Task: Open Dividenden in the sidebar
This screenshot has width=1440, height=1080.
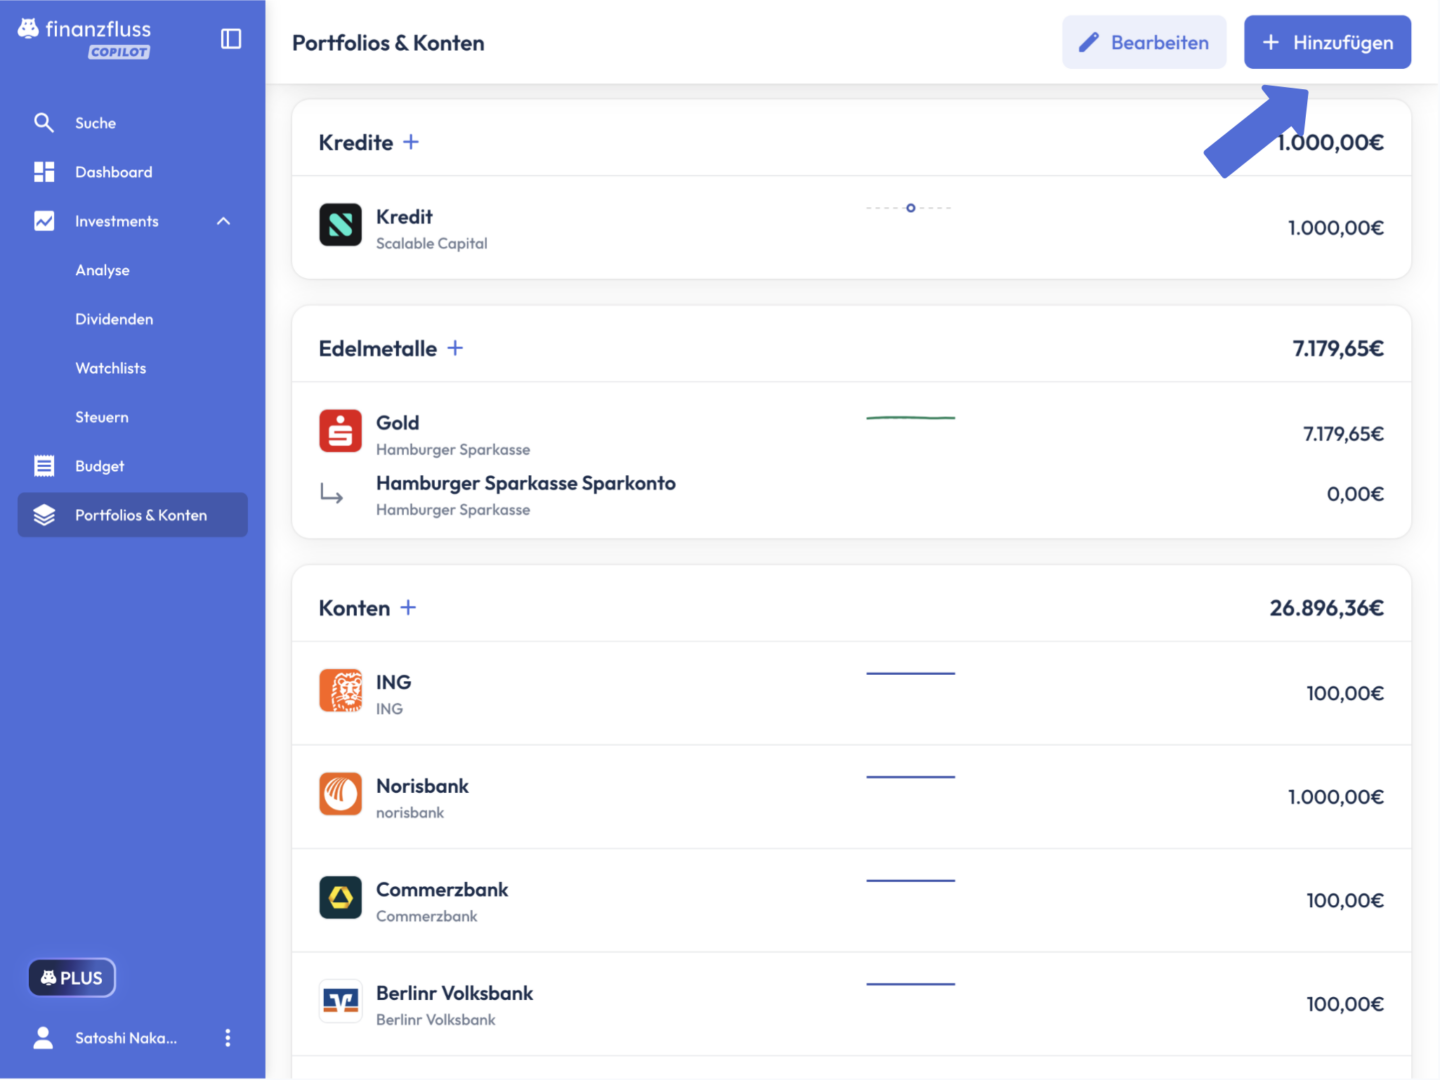Action: point(114,319)
